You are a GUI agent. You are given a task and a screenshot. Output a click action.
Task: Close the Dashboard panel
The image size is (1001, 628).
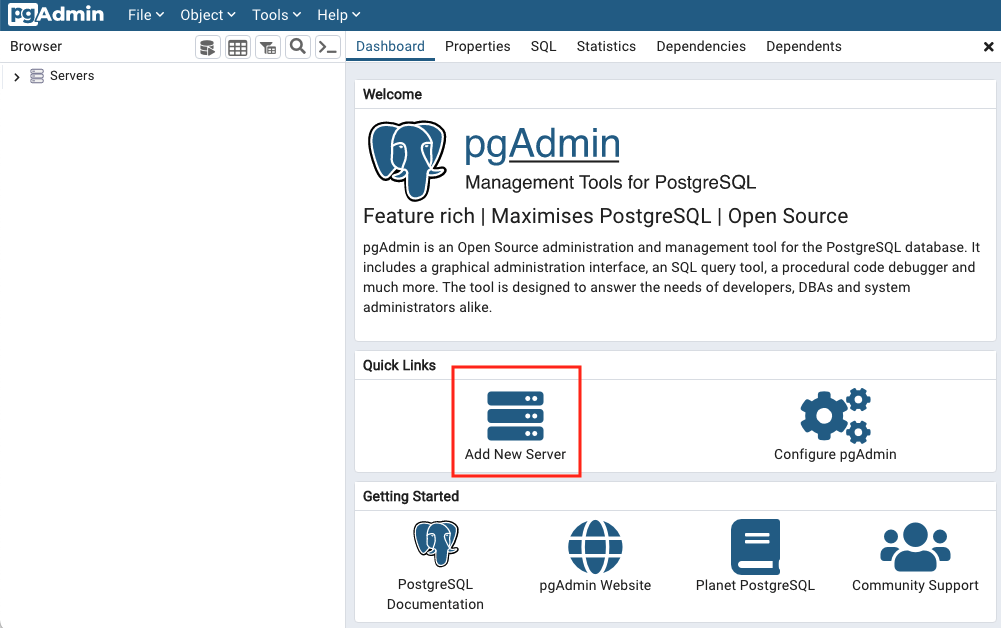pyautogui.click(x=988, y=46)
